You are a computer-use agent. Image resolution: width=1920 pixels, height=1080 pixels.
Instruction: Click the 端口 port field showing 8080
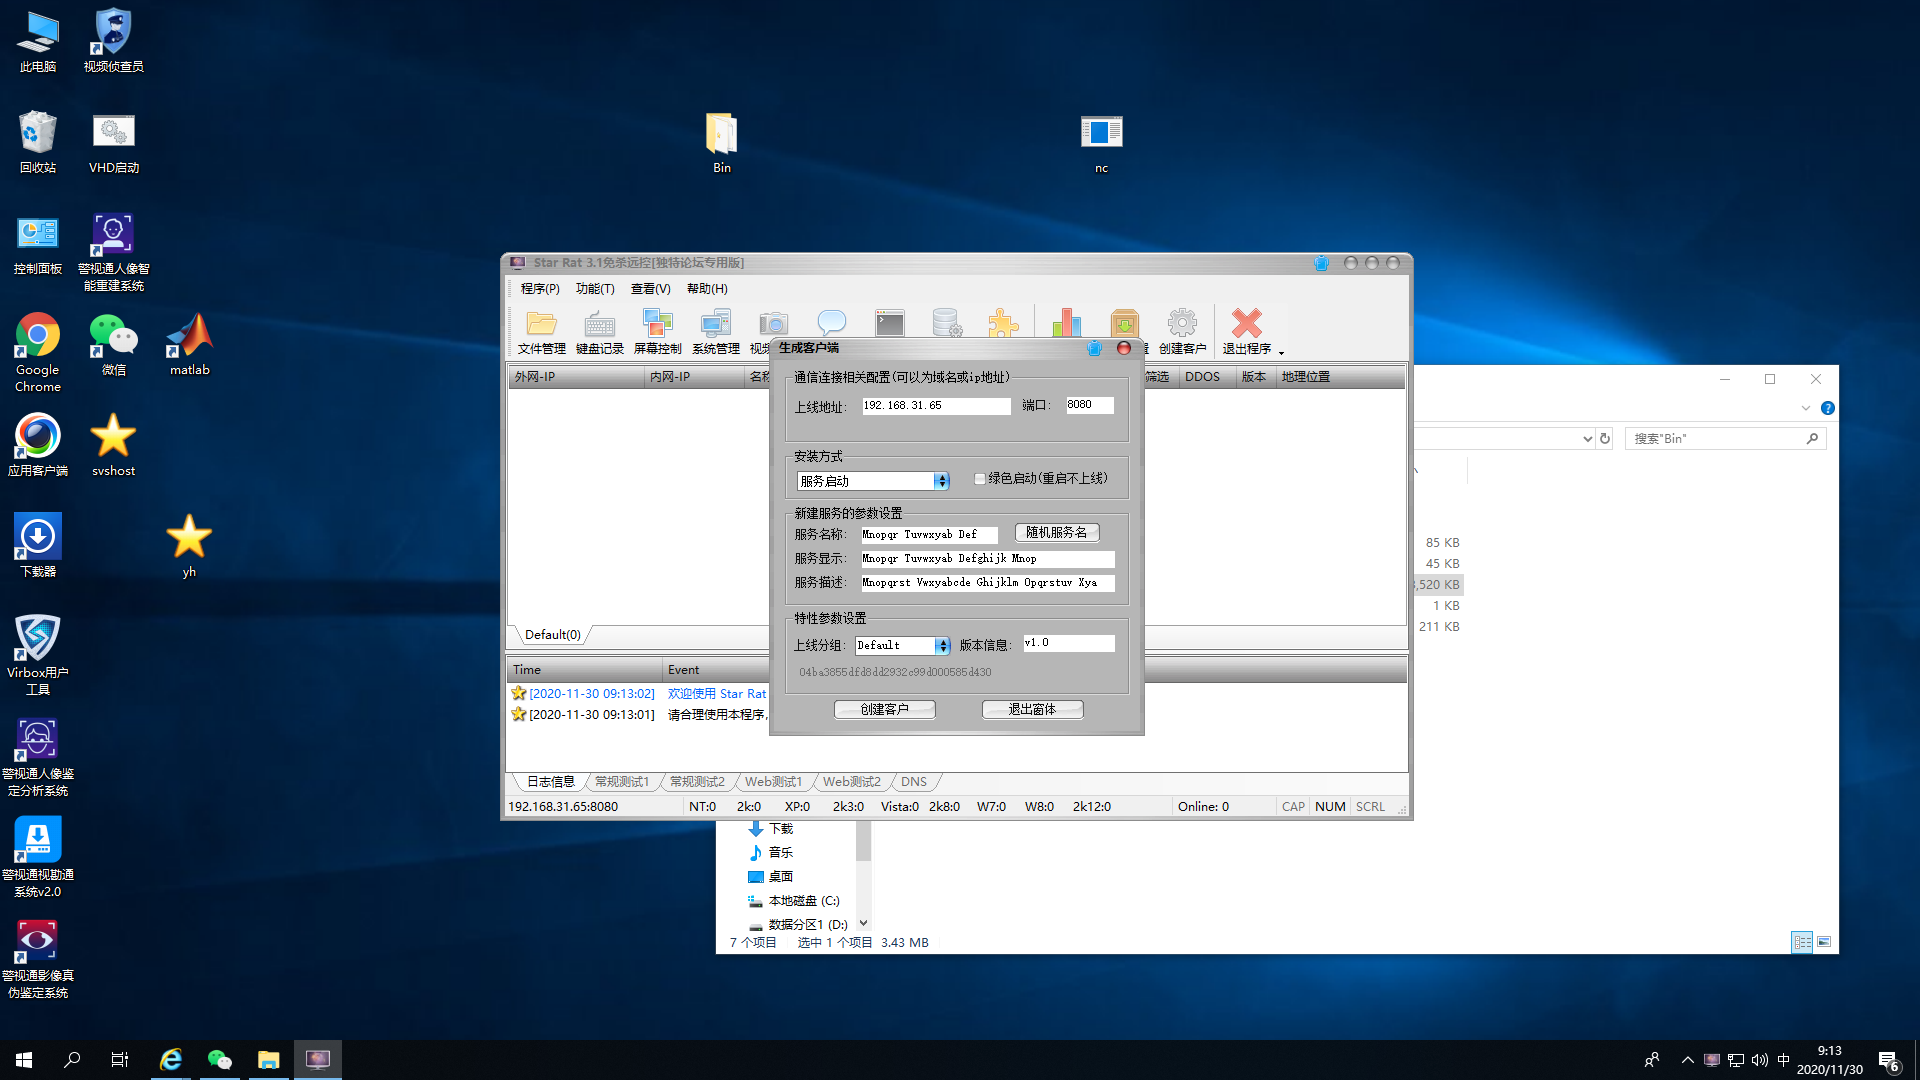coord(1089,405)
